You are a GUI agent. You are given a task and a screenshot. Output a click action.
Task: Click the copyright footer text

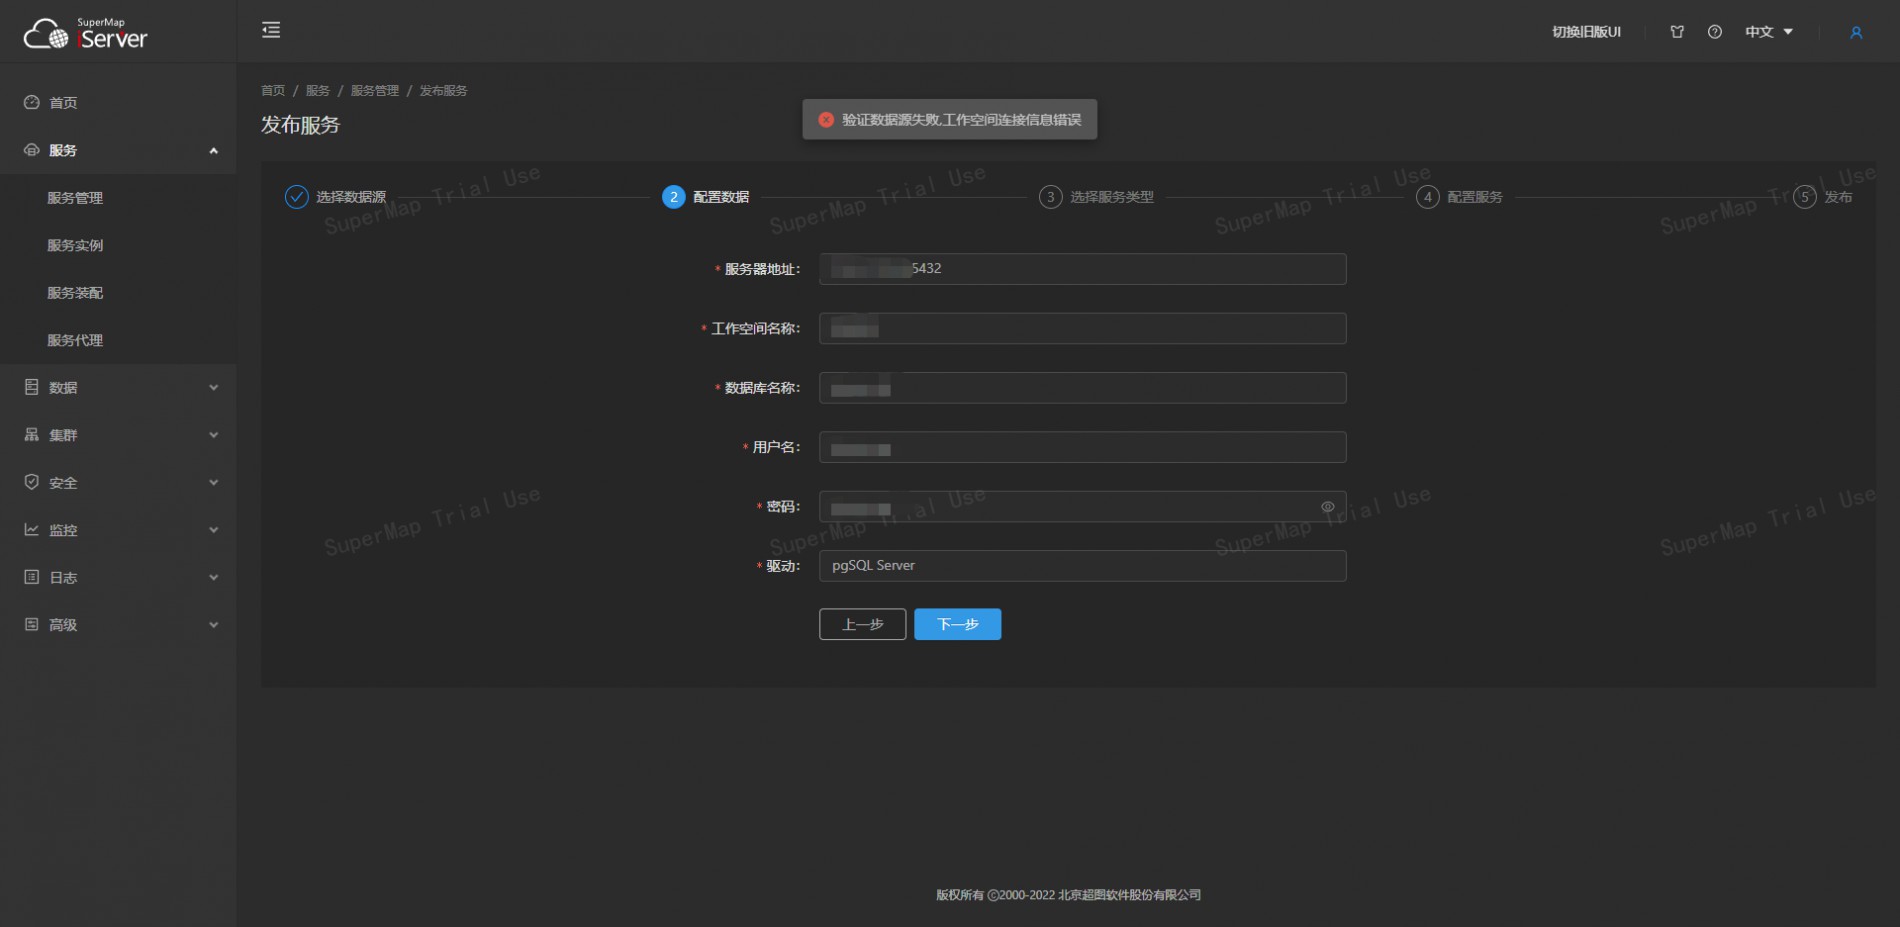point(1068,895)
